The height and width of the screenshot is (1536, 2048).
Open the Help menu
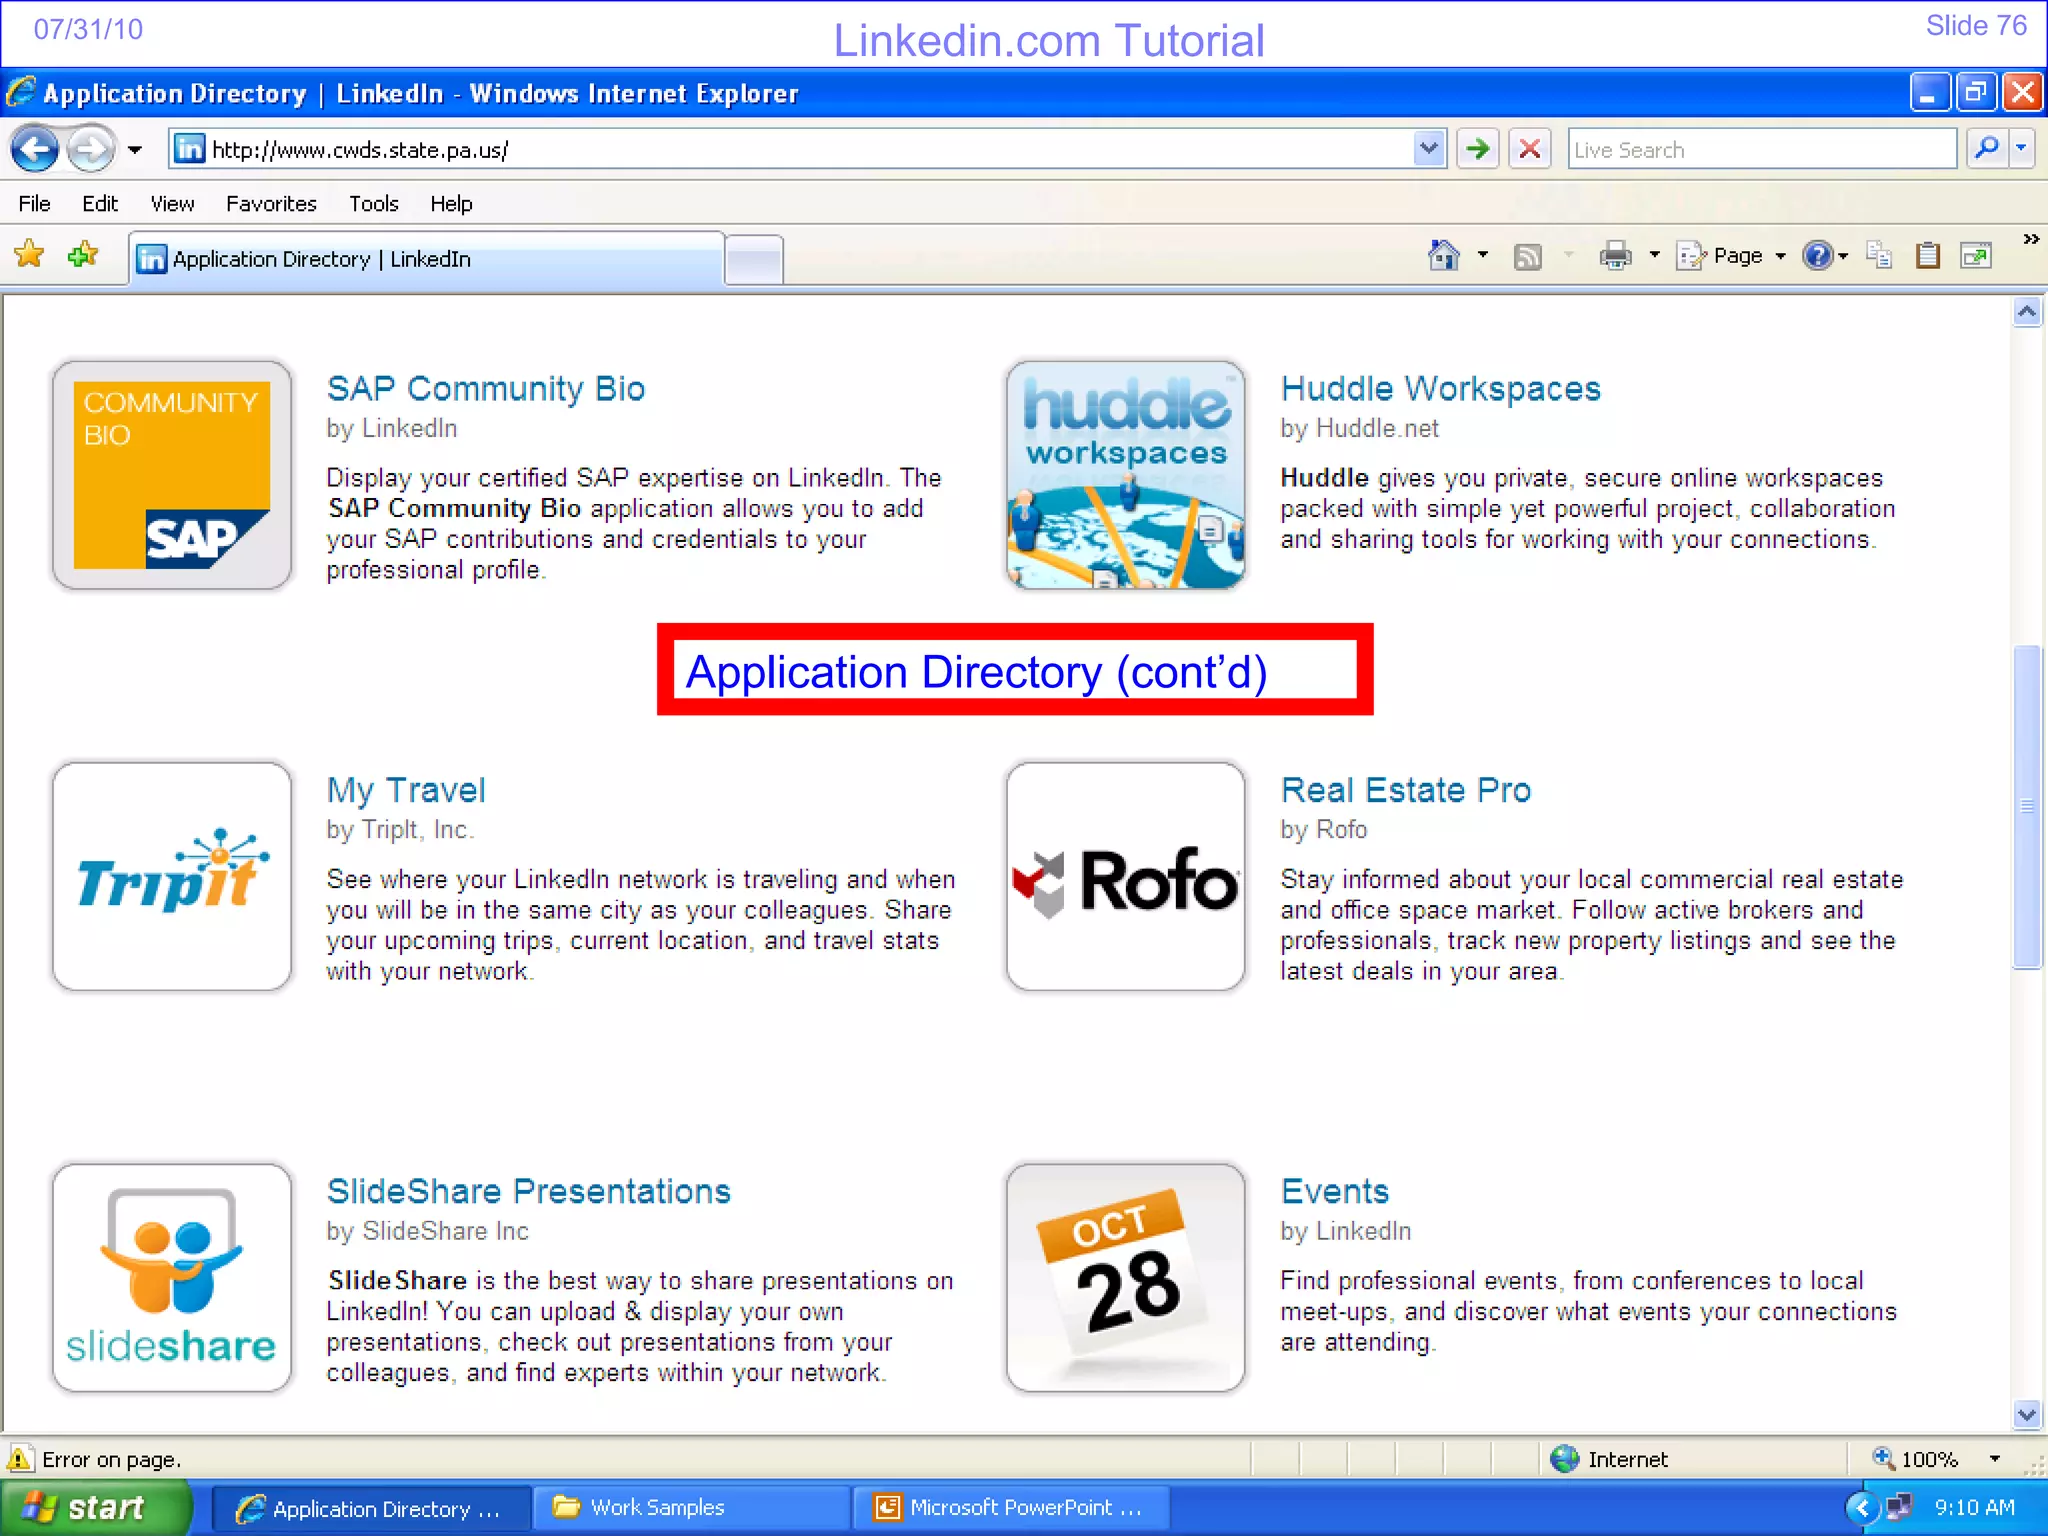click(x=451, y=204)
